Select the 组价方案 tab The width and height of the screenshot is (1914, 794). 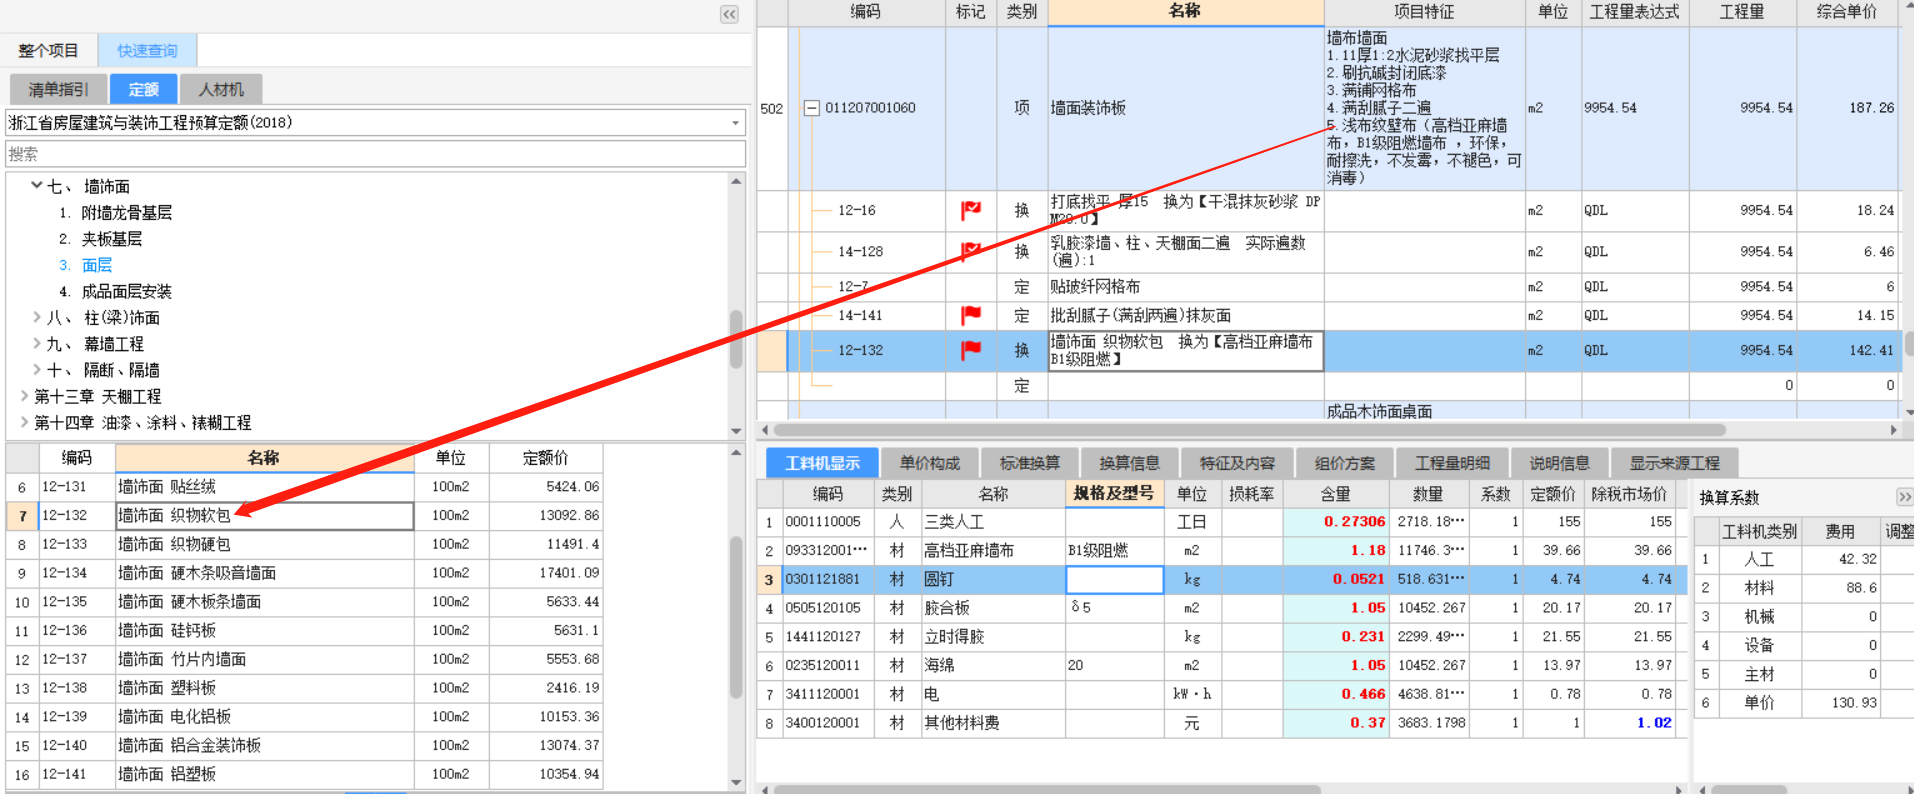[1344, 463]
